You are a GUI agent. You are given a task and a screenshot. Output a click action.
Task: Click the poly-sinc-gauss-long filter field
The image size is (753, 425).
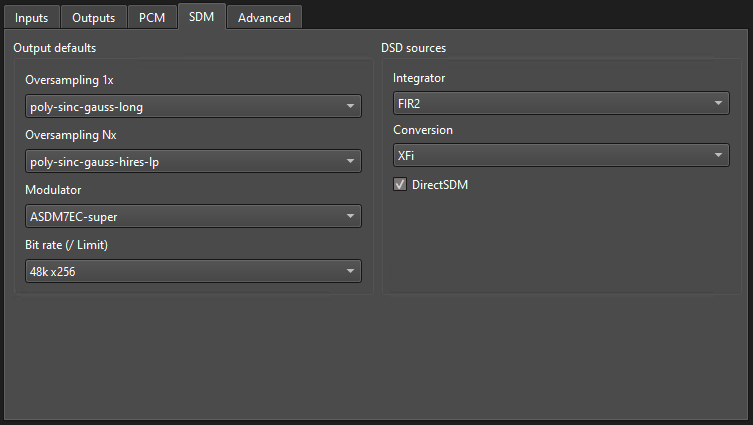tap(193, 106)
